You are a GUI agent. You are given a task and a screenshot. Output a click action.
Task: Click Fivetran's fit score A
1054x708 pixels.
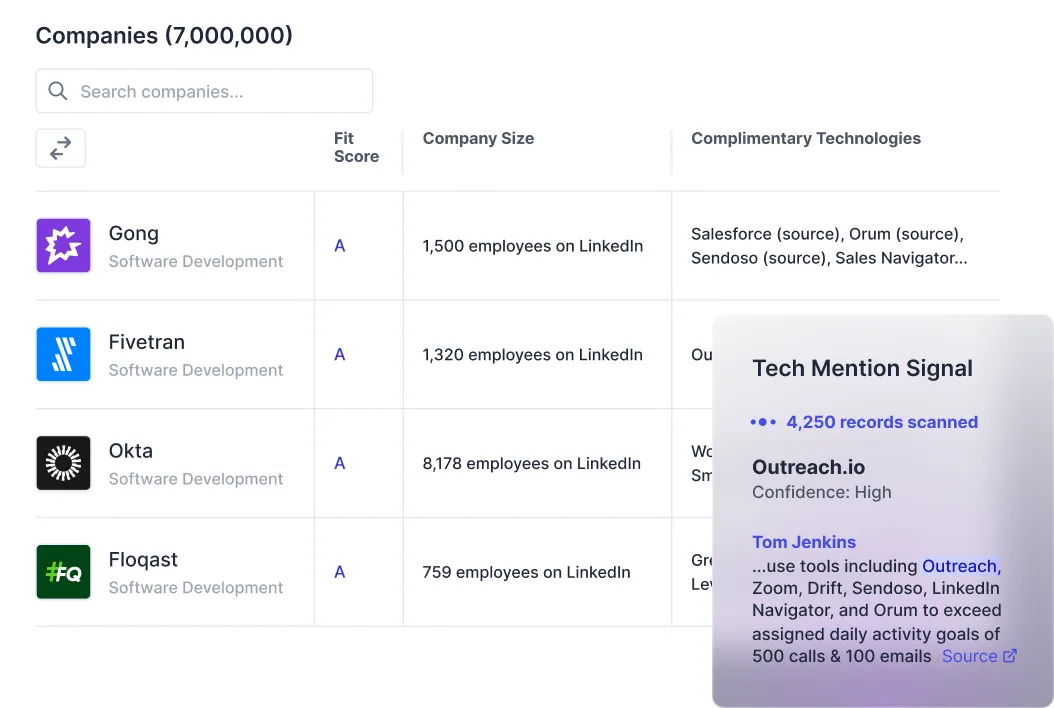(x=339, y=355)
